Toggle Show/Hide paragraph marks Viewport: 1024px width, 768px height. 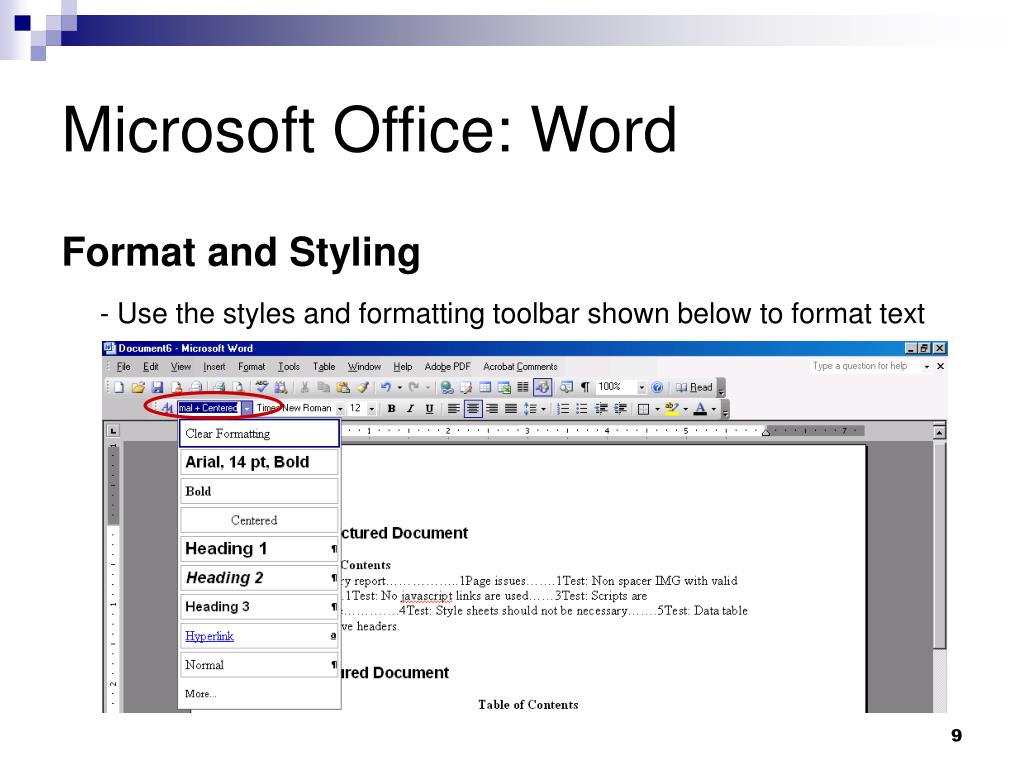pos(585,387)
